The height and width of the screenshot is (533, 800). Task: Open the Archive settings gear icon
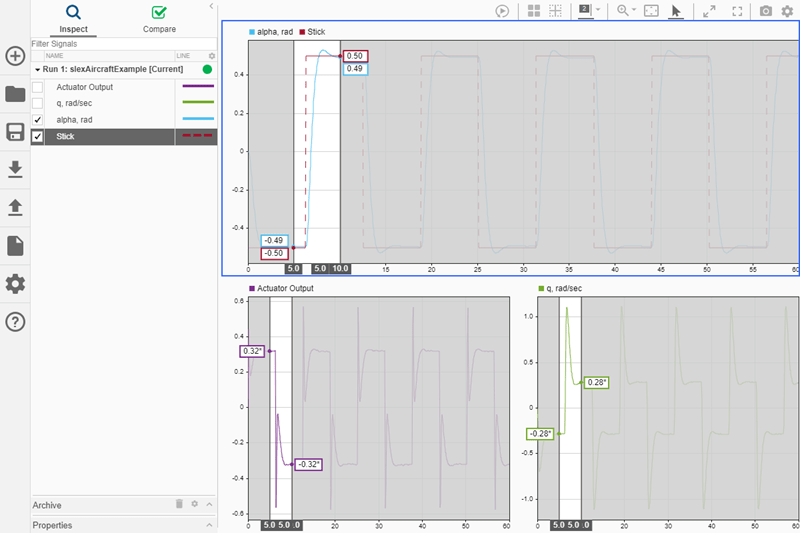(x=194, y=504)
